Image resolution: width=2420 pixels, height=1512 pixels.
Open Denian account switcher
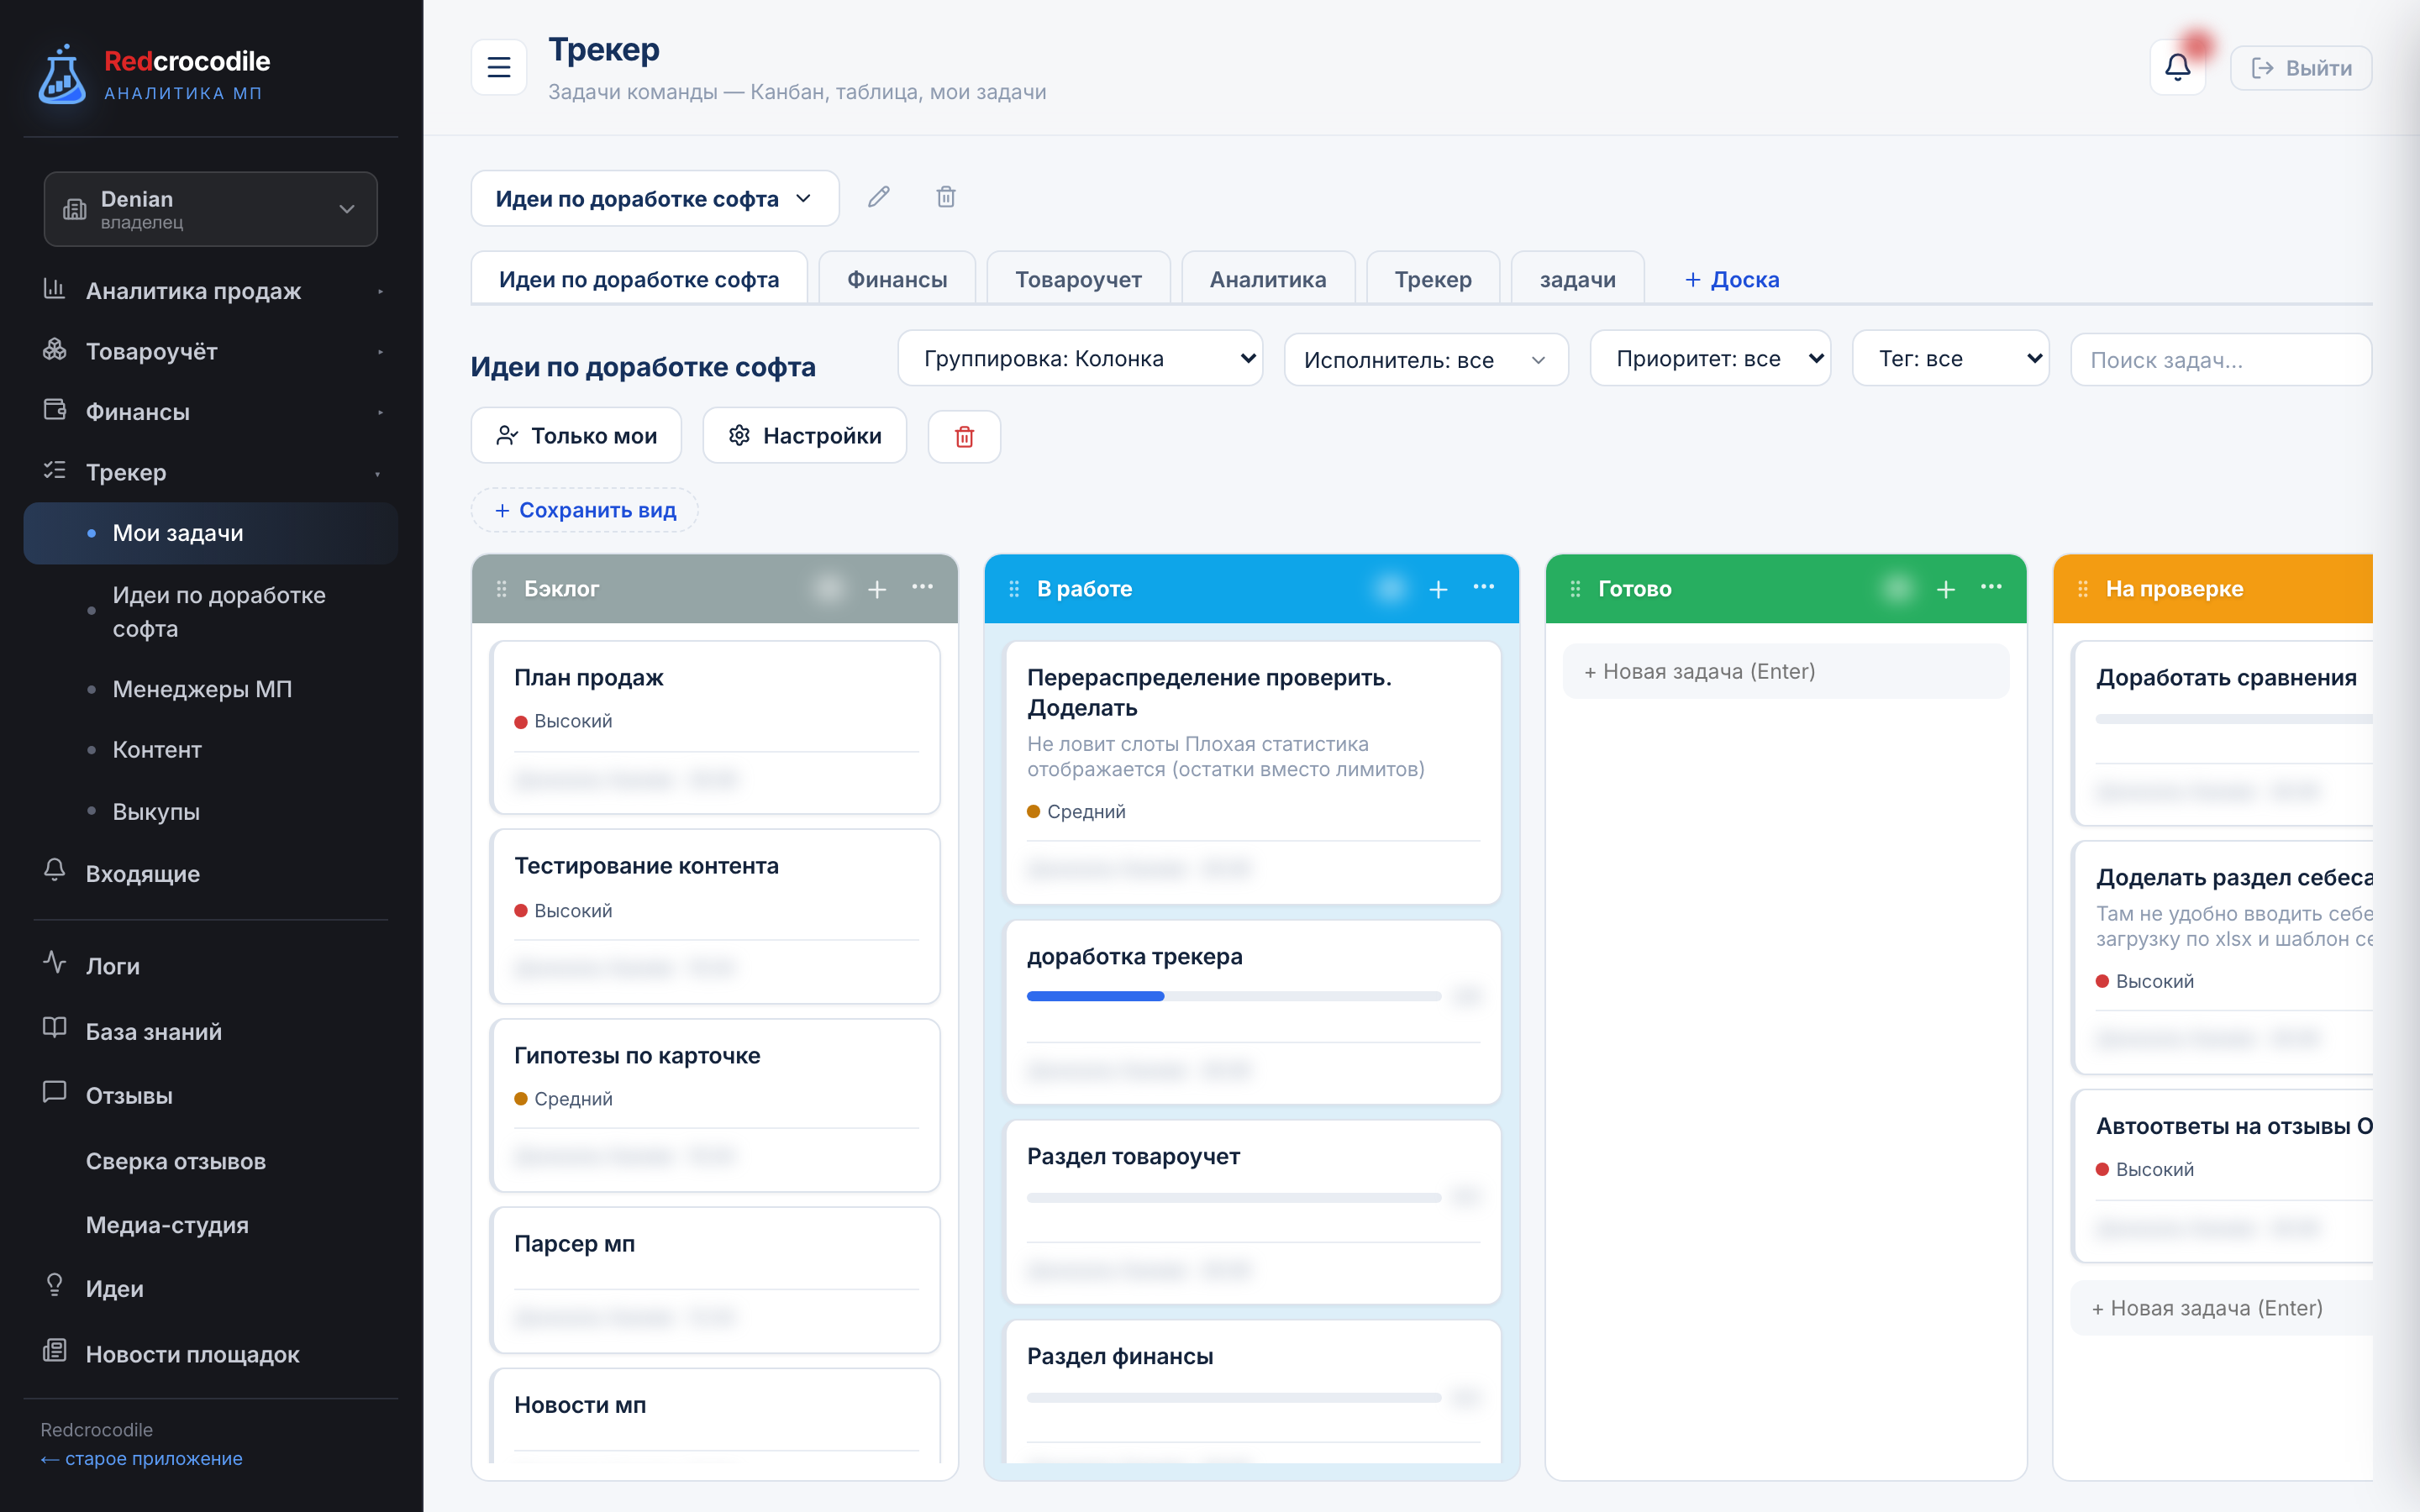(210, 209)
